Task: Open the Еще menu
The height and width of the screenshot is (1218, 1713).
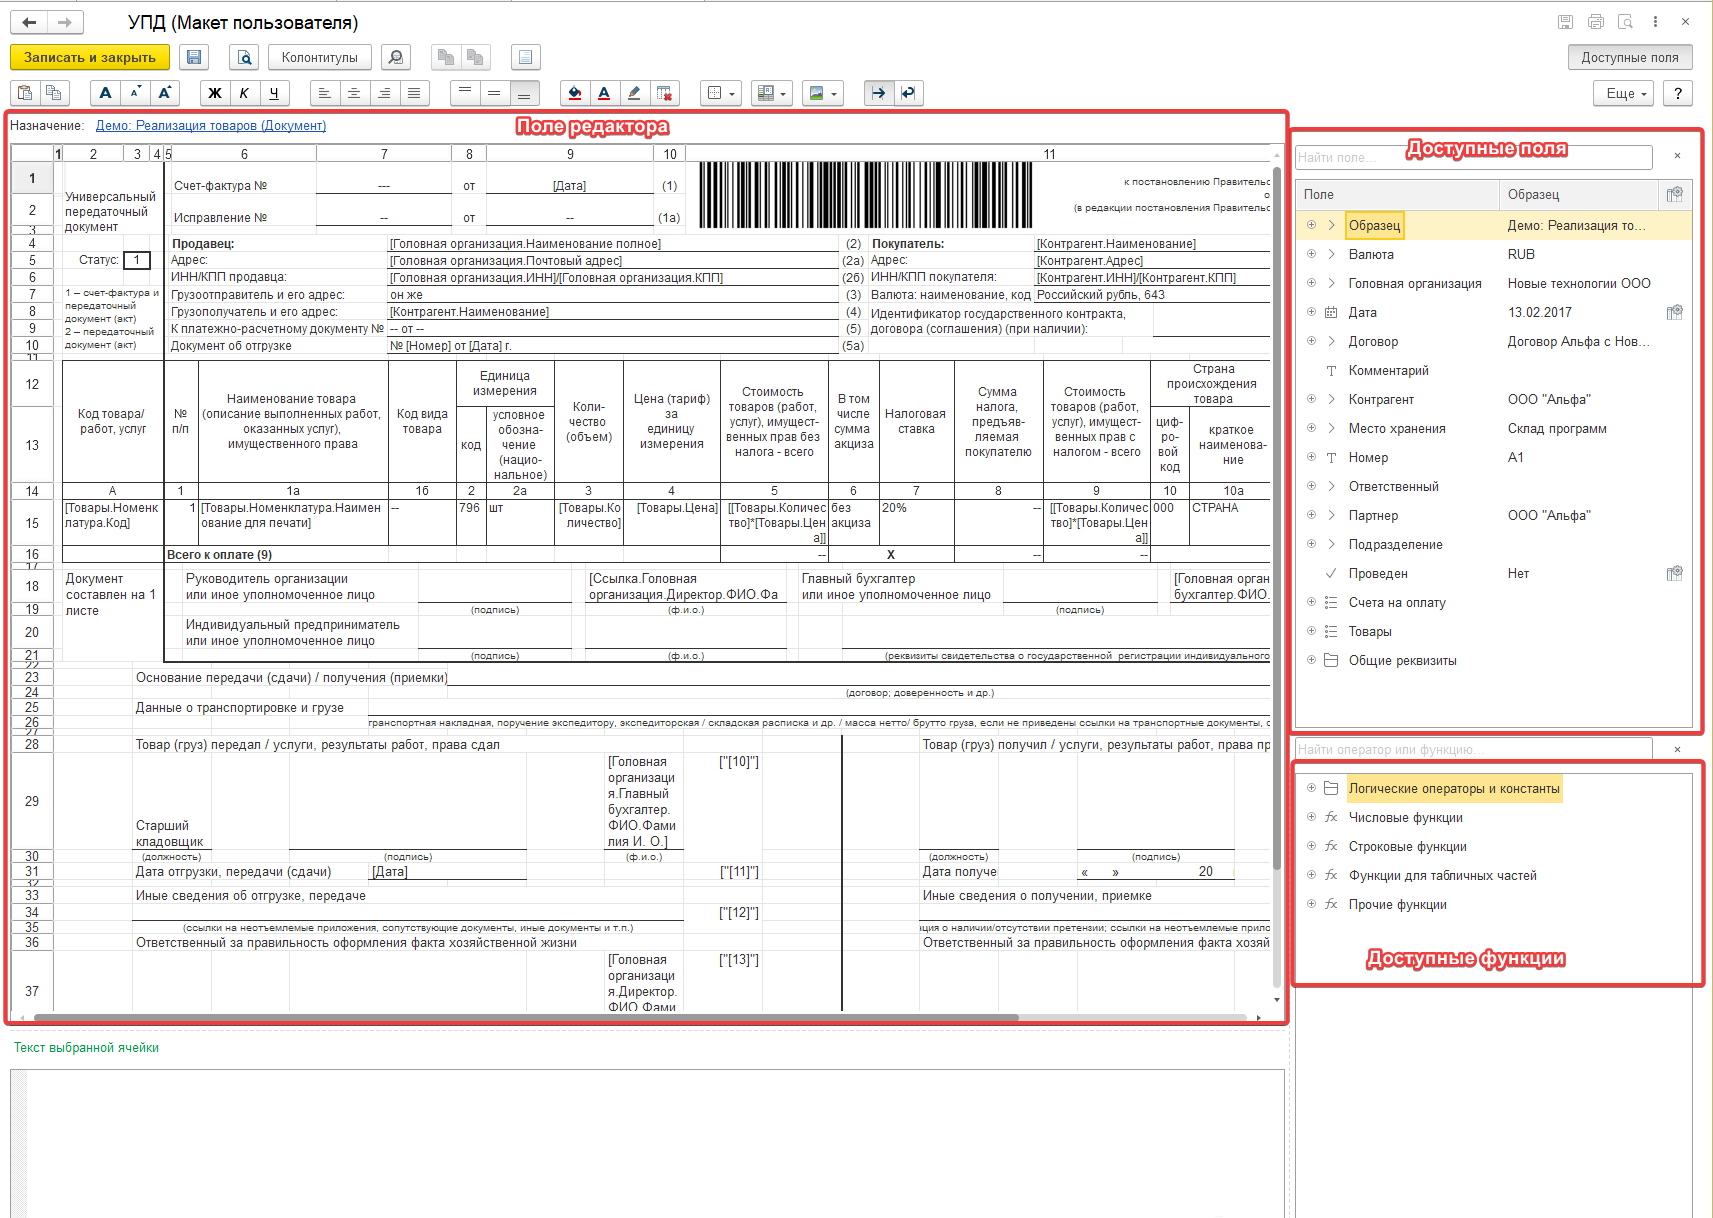Action: click(x=1626, y=93)
